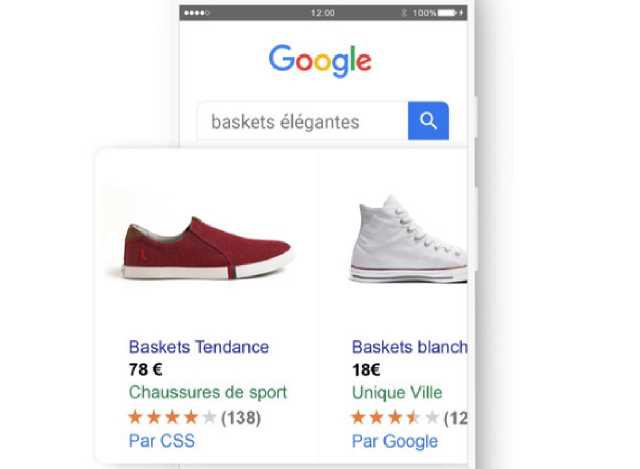Tap the signal strength dots indicator
Screen dimensions: 640x469
(x=197, y=13)
